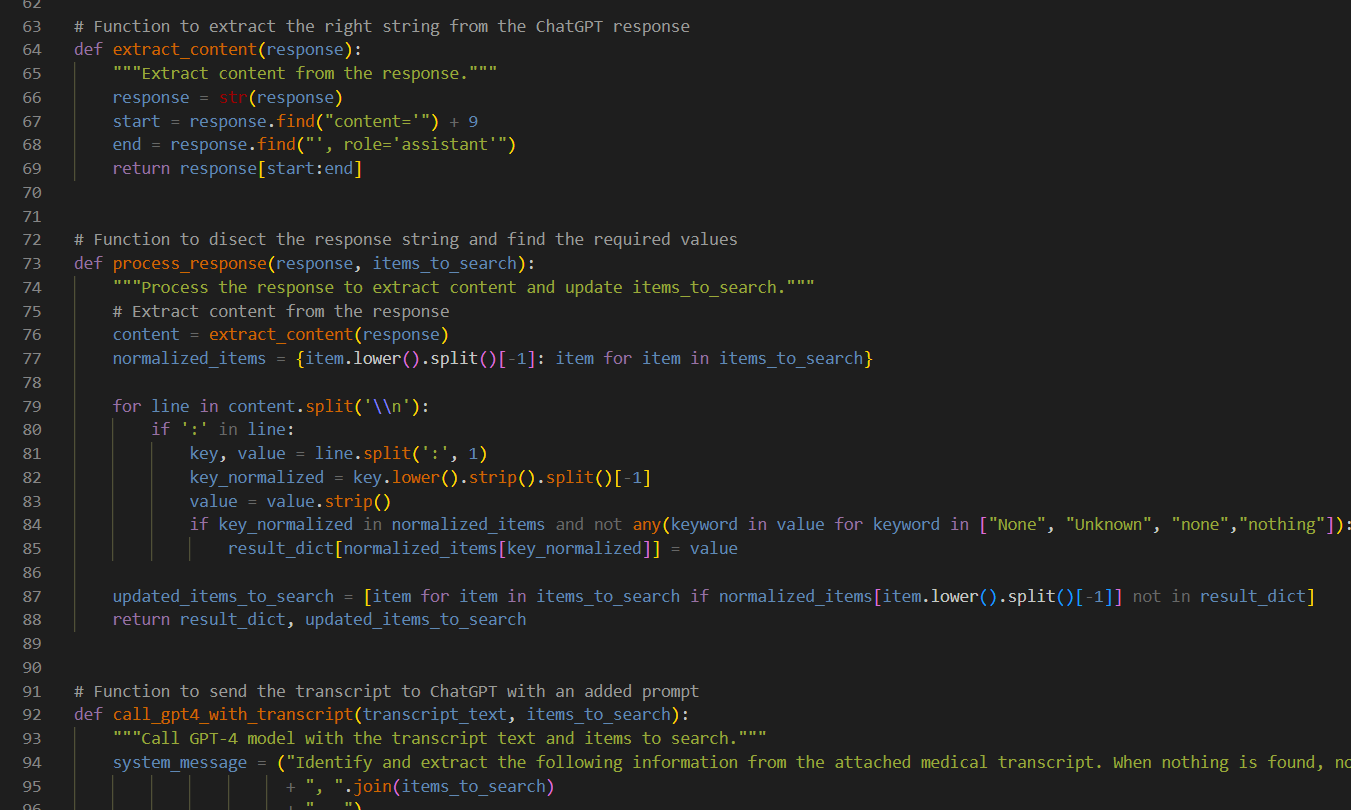
Task: Click line number 71 in the gutter
Action: tap(31, 217)
